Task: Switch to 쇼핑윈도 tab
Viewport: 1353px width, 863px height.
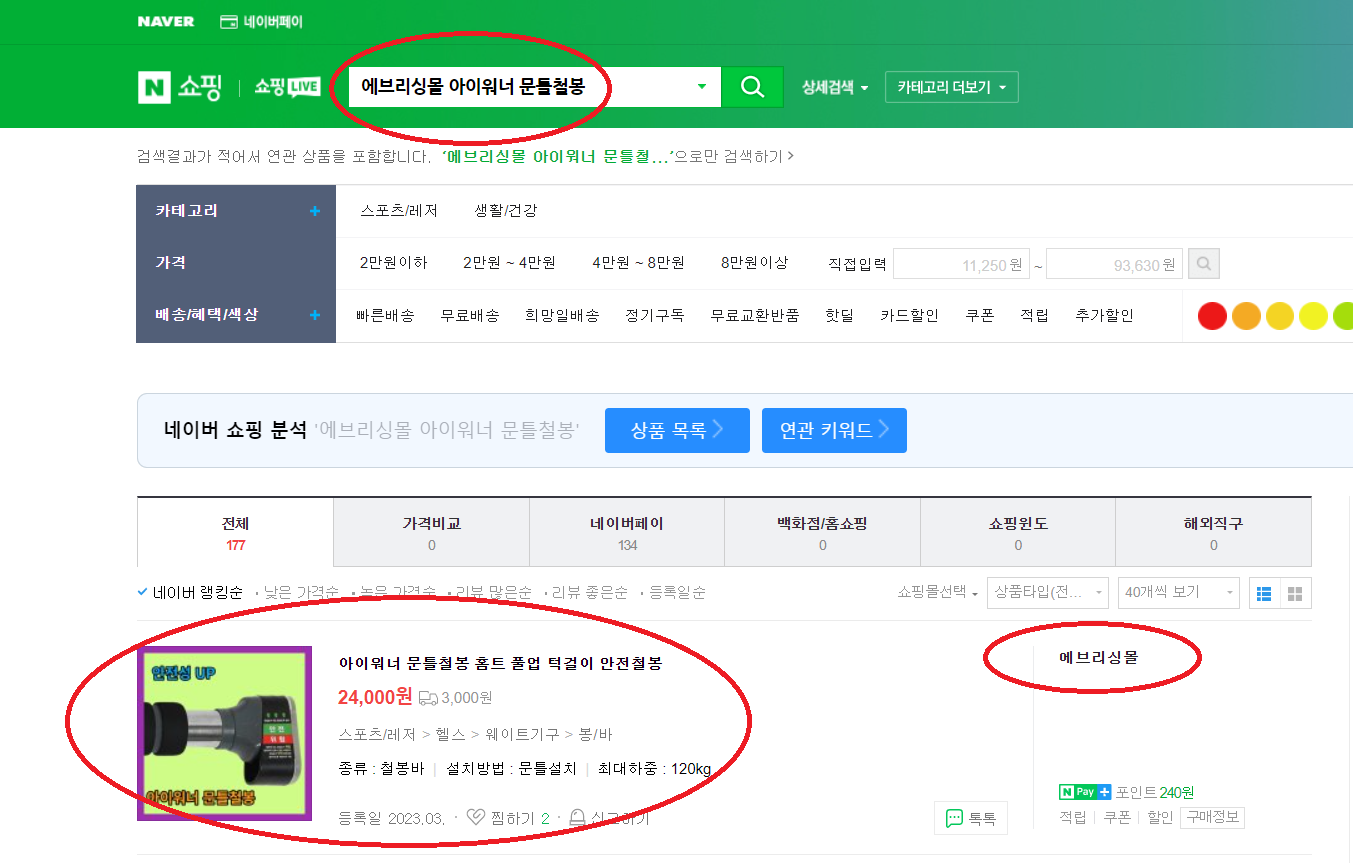Action: click(x=1018, y=533)
